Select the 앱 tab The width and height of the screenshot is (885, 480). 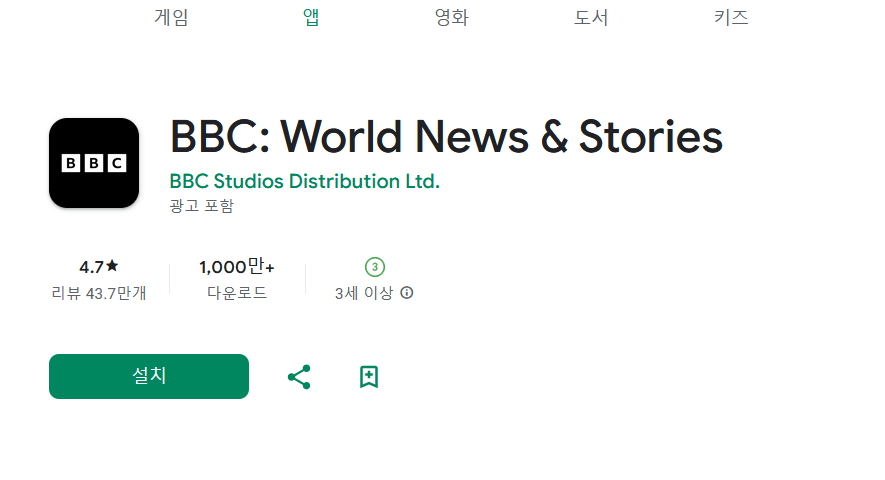click(x=311, y=18)
